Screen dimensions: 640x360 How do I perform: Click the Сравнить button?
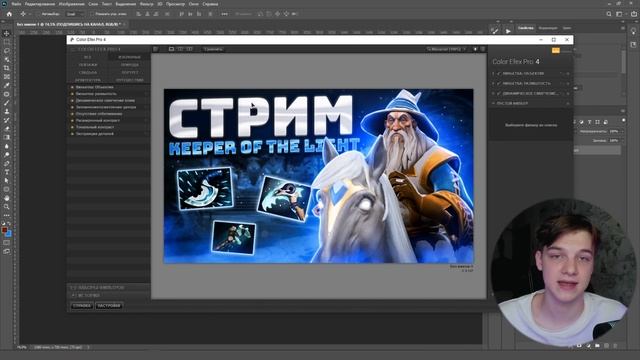[x=213, y=49]
